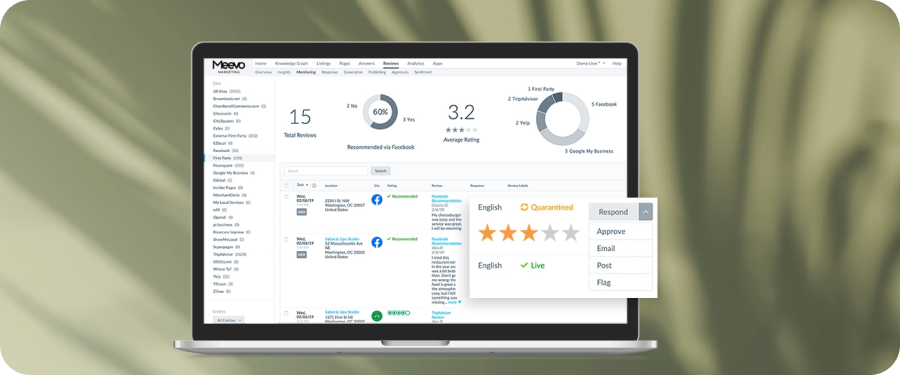The image size is (900, 375).
Task: Open the Knowledge Graph tab
Action: pyautogui.click(x=292, y=63)
